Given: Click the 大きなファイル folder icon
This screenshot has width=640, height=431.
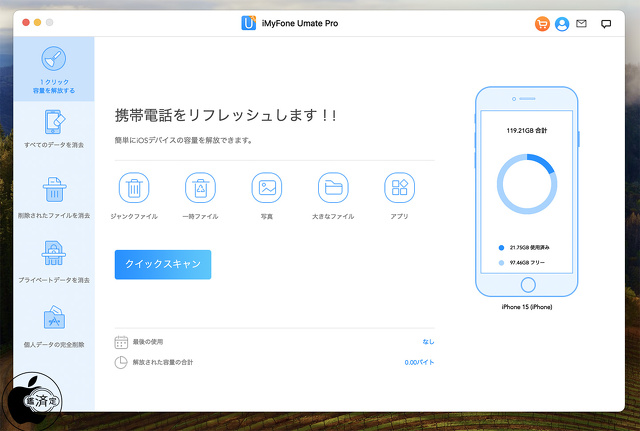Looking at the screenshot, I should tap(333, 188).
